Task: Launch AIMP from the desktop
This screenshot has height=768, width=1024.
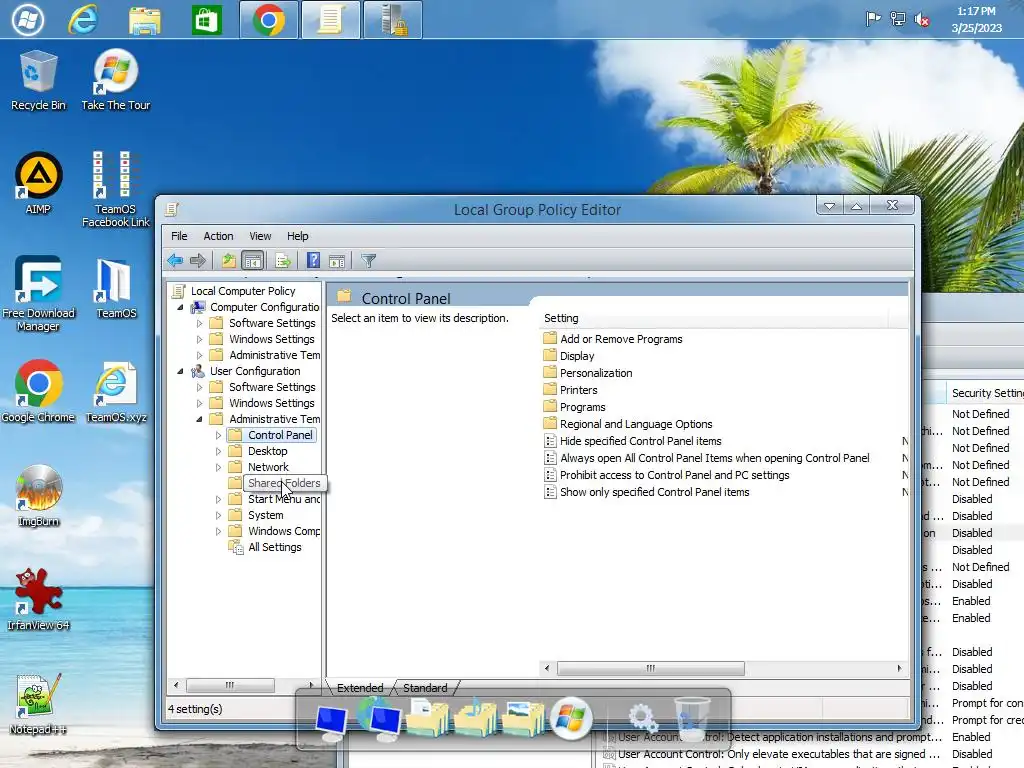Action: click(x=38, y=183)
